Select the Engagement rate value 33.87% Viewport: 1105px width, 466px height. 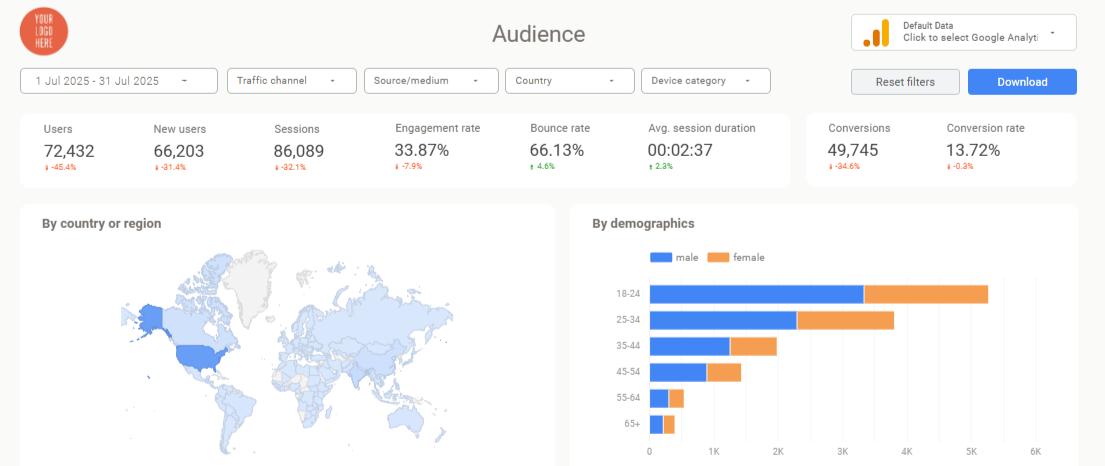point(422,150)
